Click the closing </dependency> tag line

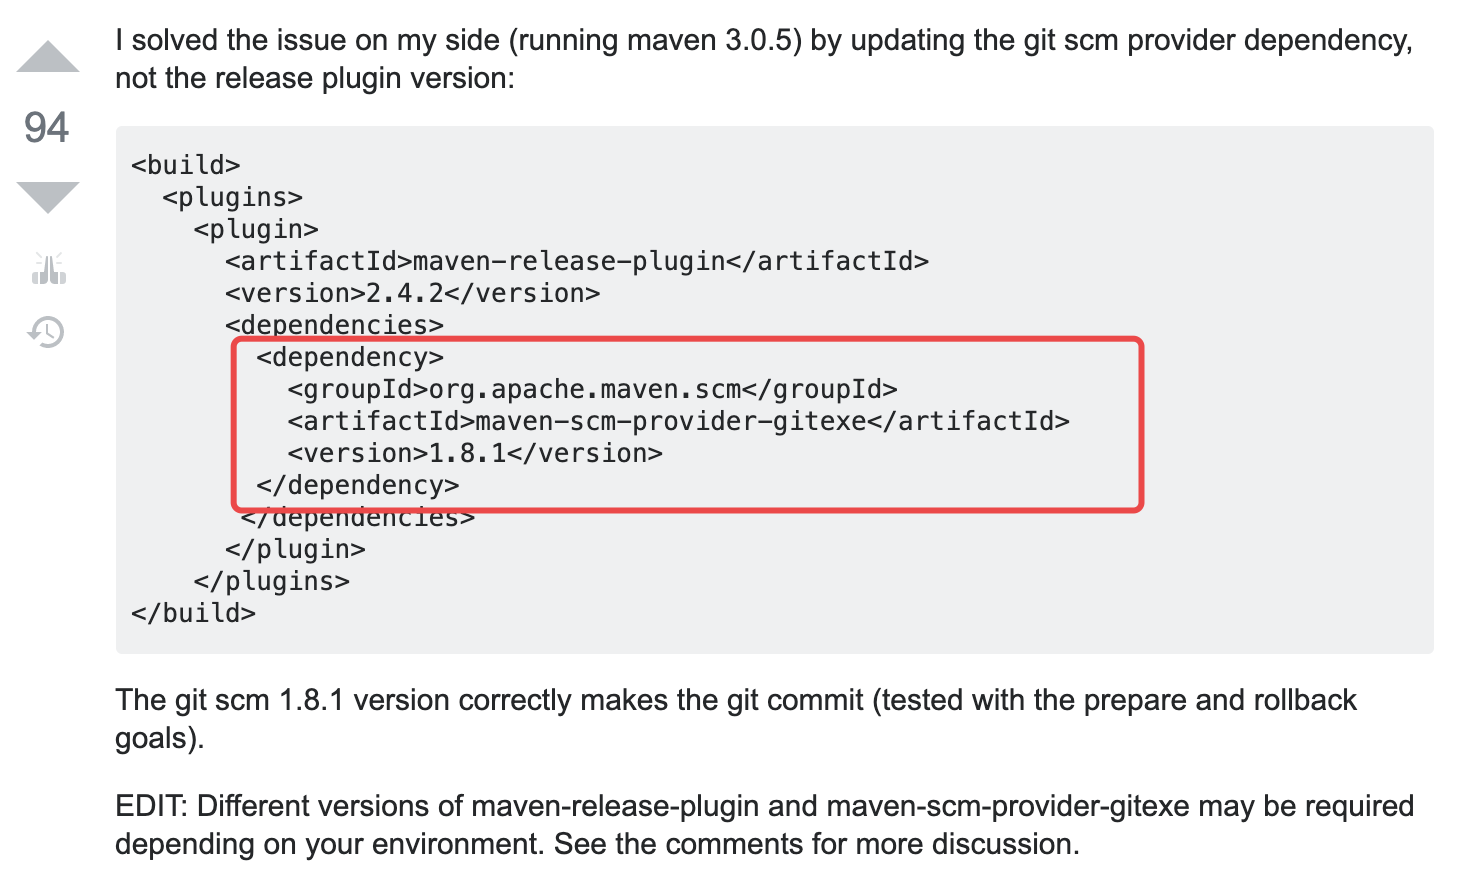click(x=358, y=485)
